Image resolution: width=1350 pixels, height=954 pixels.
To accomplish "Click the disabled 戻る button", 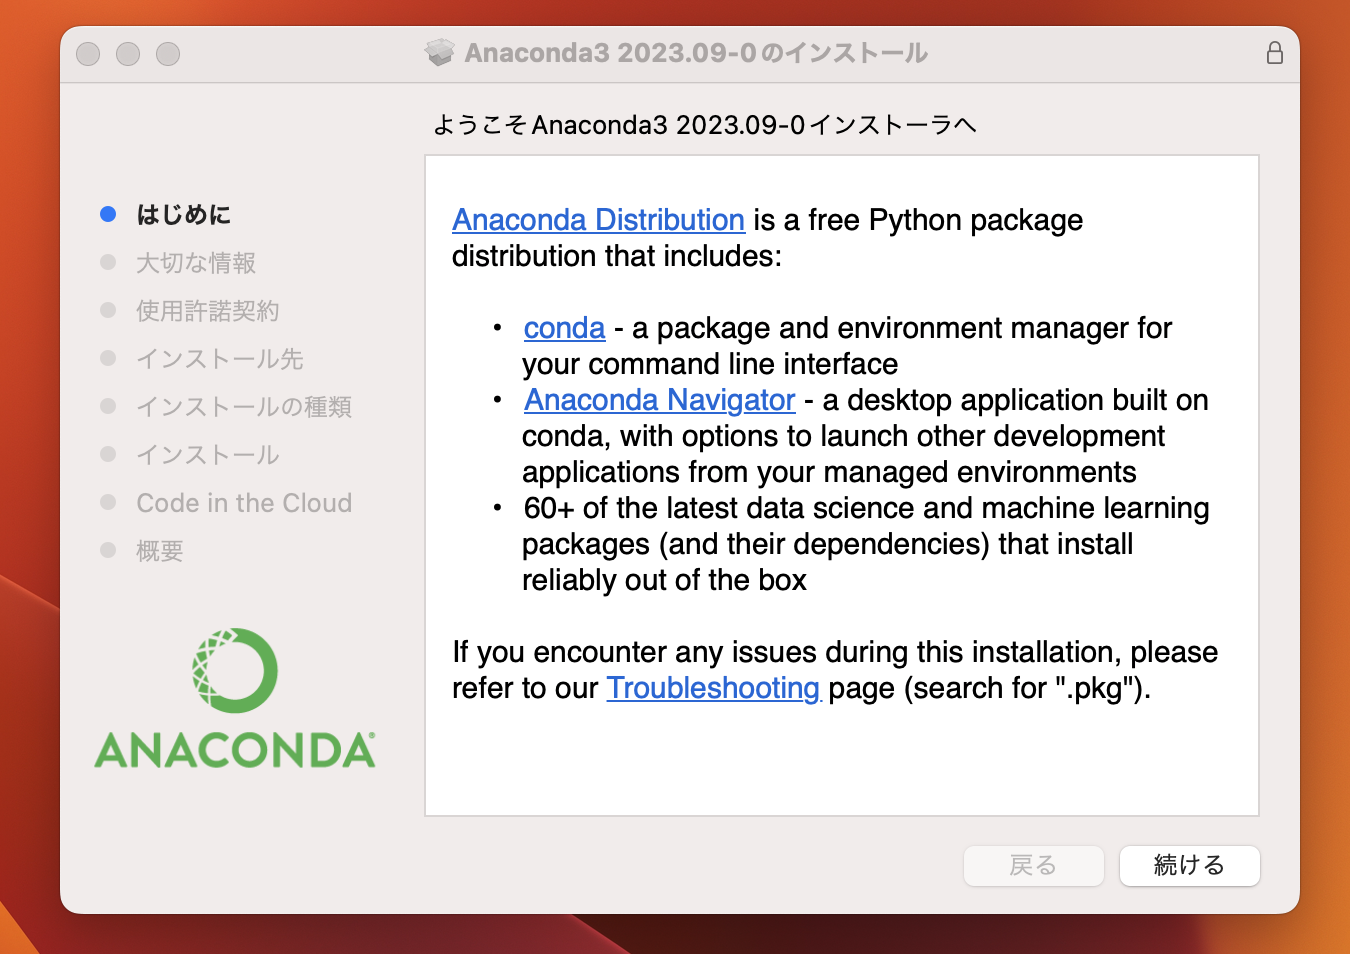I will [1033, 866].
